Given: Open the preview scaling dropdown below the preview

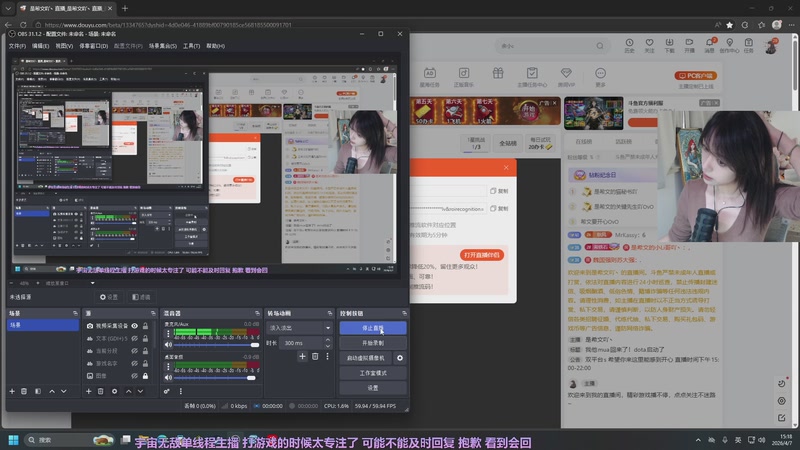Looking at the screenshot, I should point(92,283).
